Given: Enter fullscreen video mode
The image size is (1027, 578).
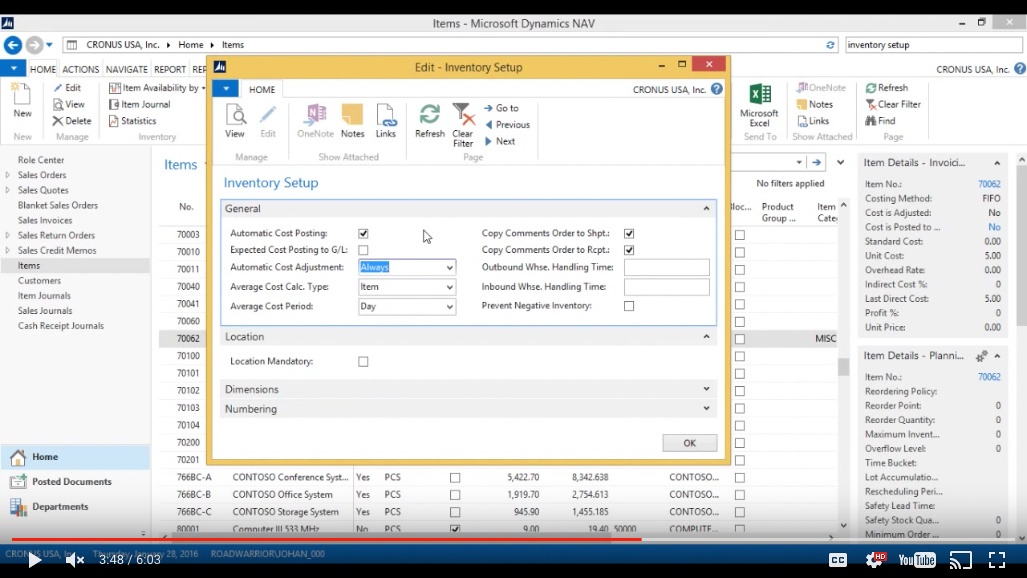Looking at the screenshot, I should (x=997, y=560).
